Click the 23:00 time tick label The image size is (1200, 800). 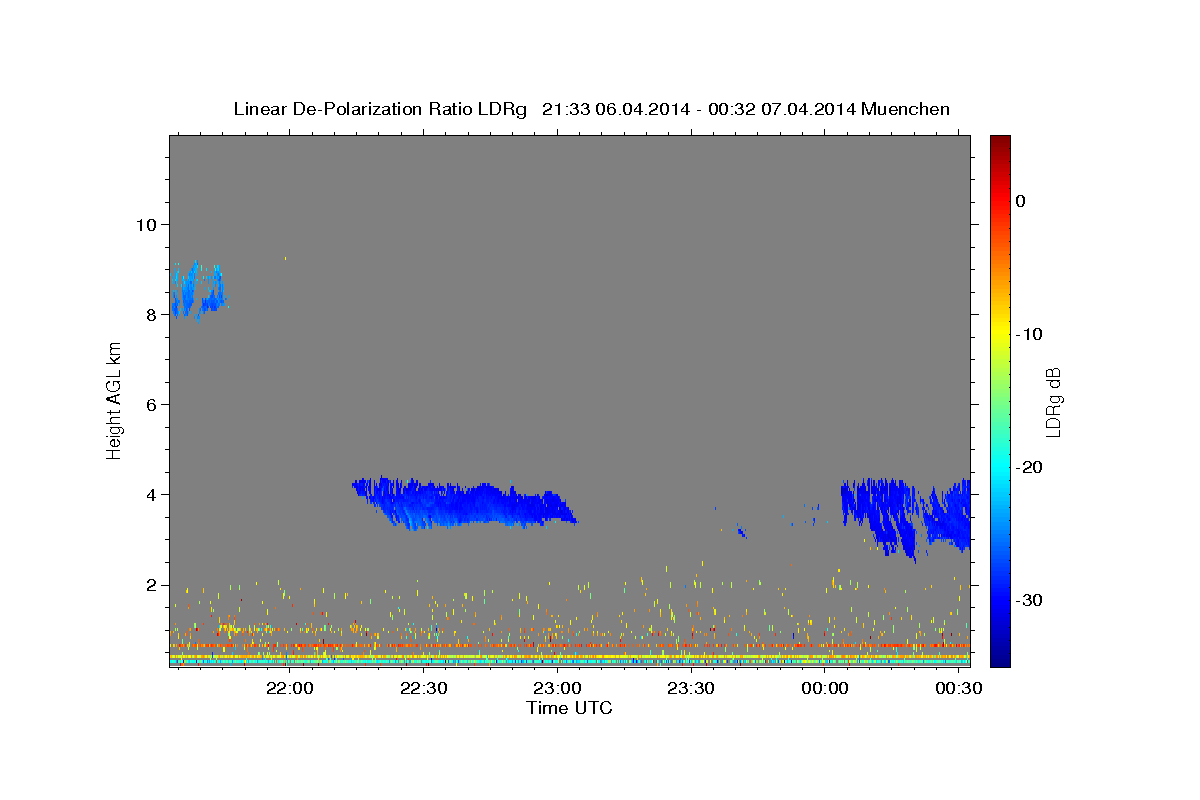557,689
